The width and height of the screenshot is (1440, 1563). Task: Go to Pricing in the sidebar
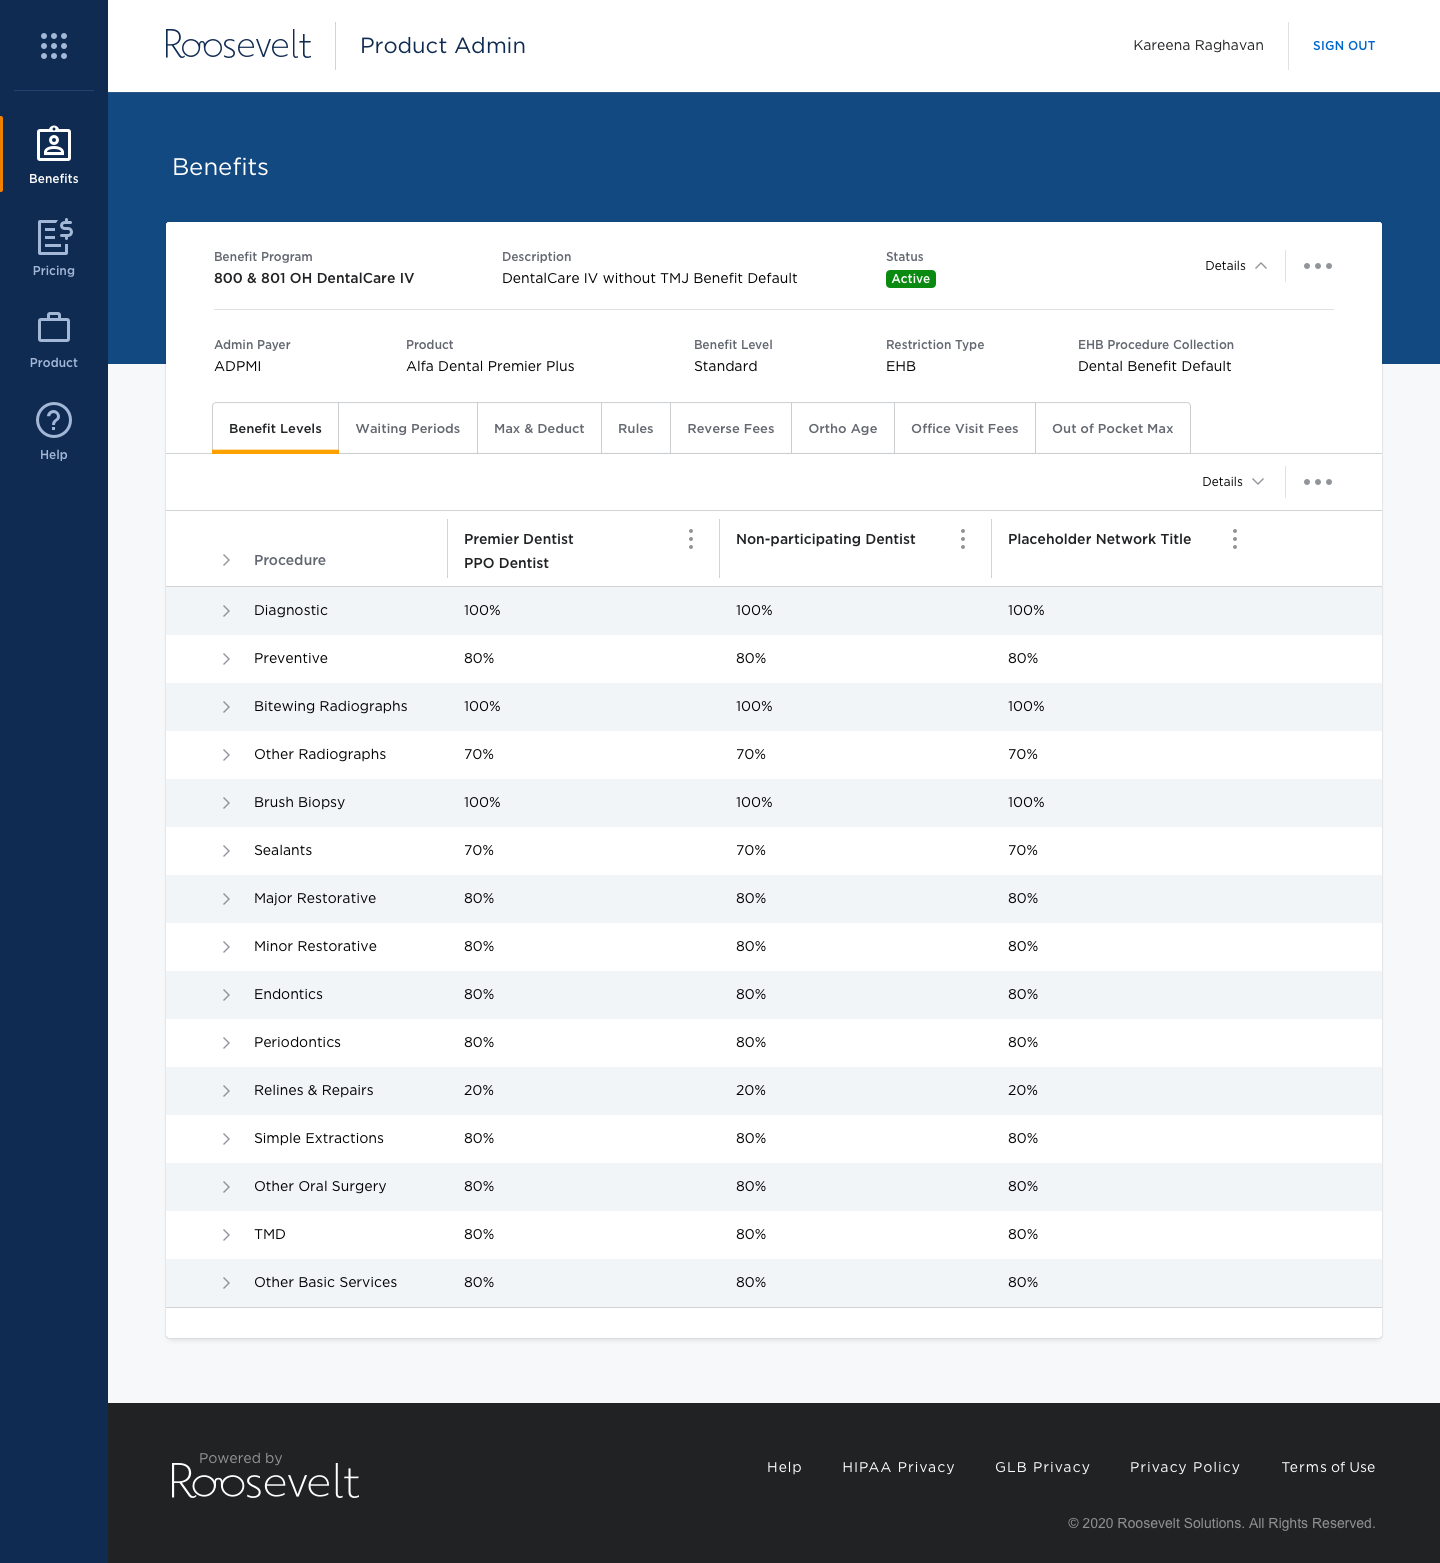(54, 247)
